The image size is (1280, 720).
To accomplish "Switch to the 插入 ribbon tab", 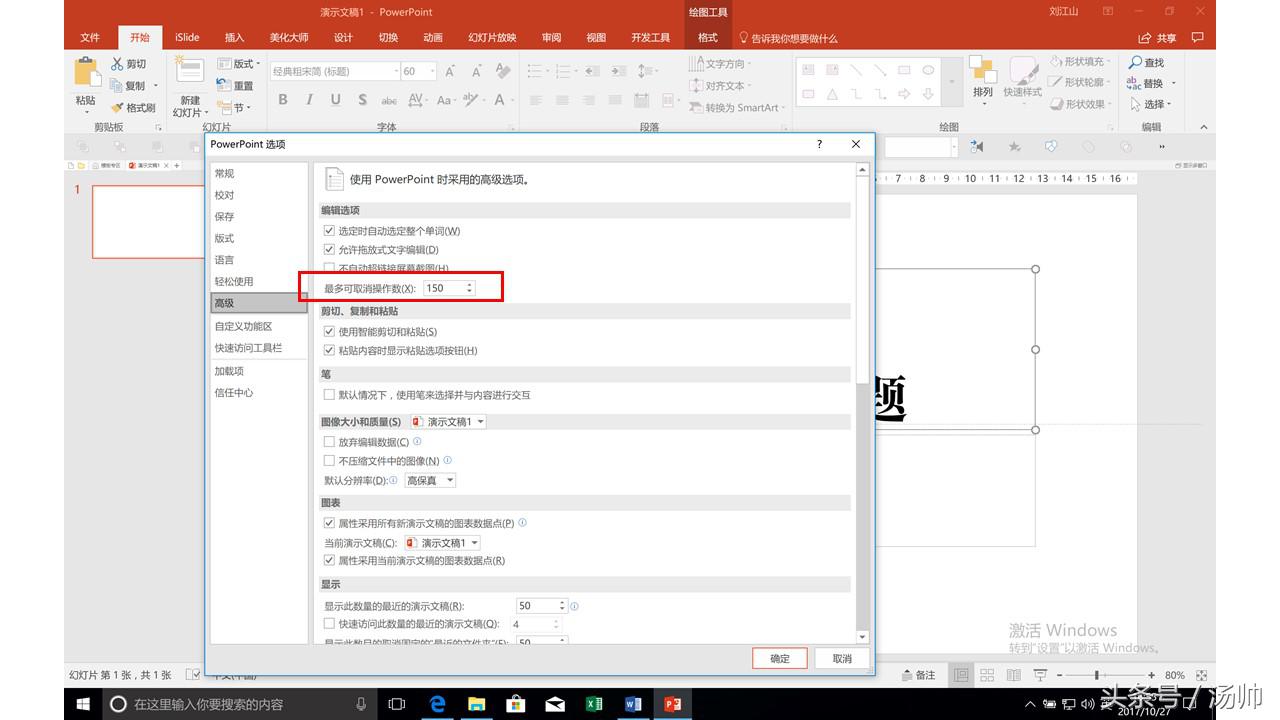I will 234,38.
